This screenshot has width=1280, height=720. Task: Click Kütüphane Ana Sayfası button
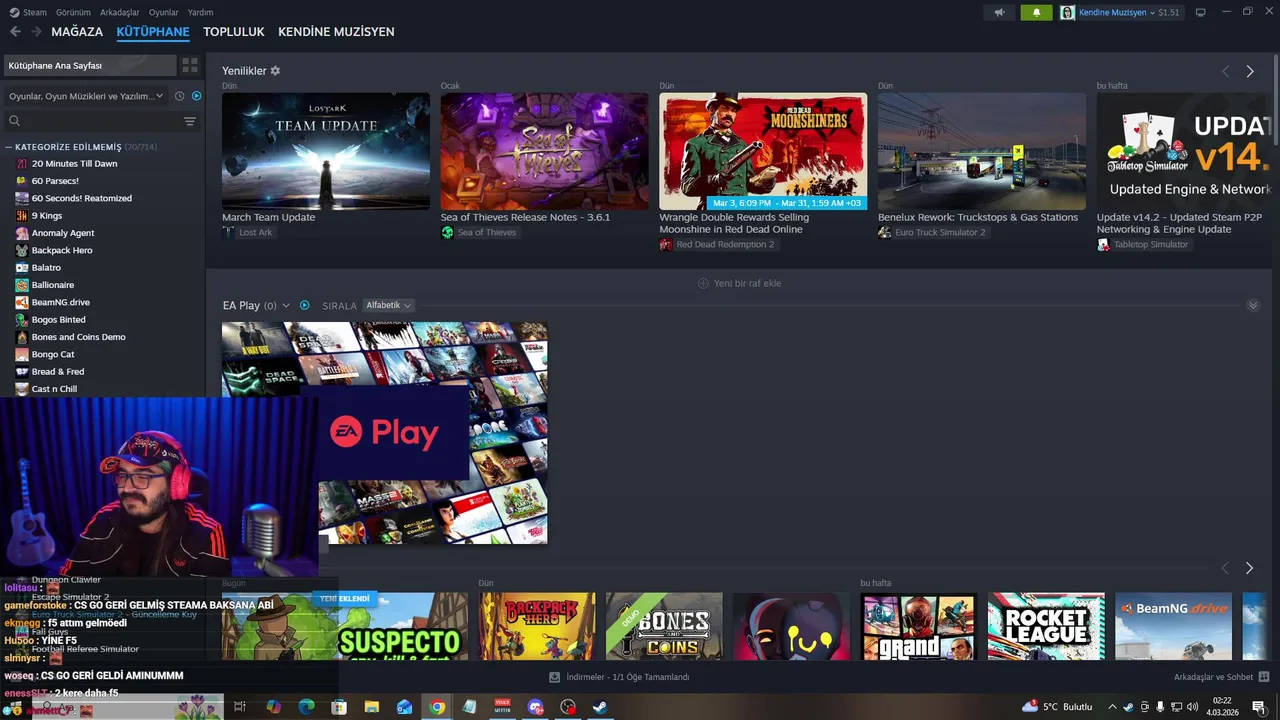tap(89, 65)
